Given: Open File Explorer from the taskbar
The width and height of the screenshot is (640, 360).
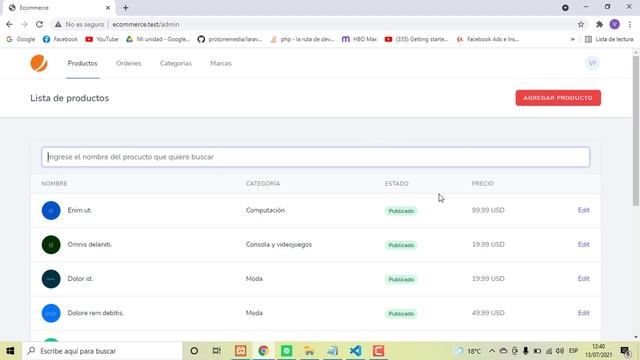Looking at the screenshot, I should tap(309, 351).
